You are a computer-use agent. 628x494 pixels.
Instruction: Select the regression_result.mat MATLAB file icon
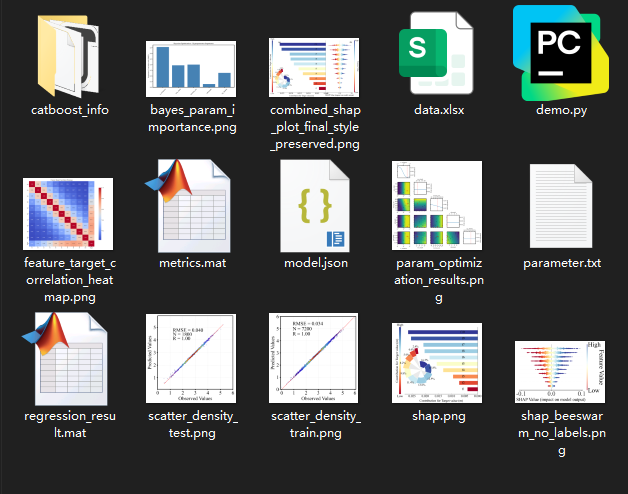(65, 359)
